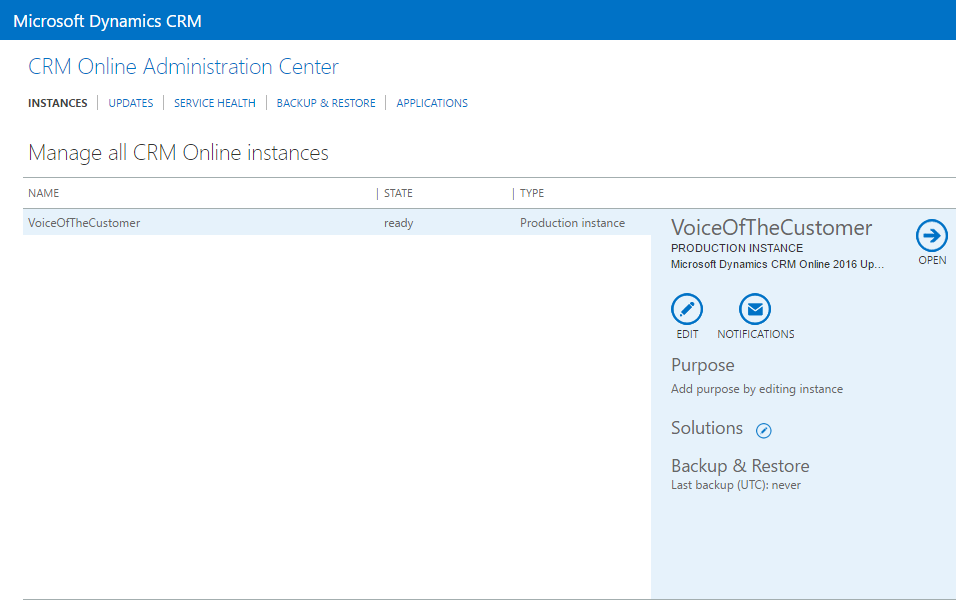This screenshot has width=956, height=608.
Task: Click the Solutions heading in details panel
Action: [x=706, y=428]
